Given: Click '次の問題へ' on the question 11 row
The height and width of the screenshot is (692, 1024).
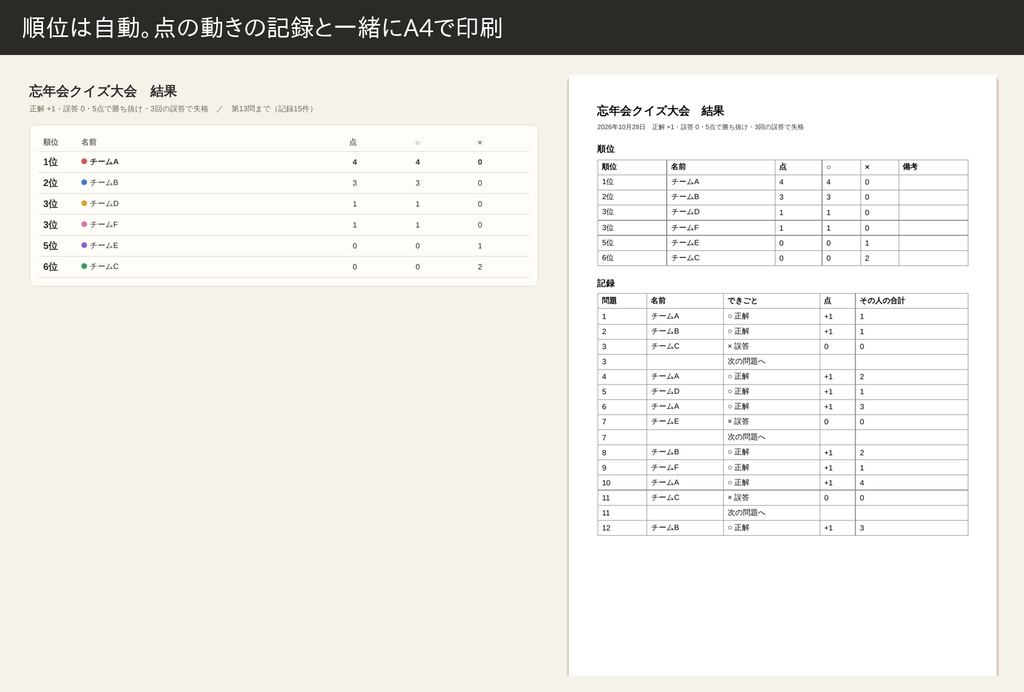Looking at the screenshot, I should 746,512.
